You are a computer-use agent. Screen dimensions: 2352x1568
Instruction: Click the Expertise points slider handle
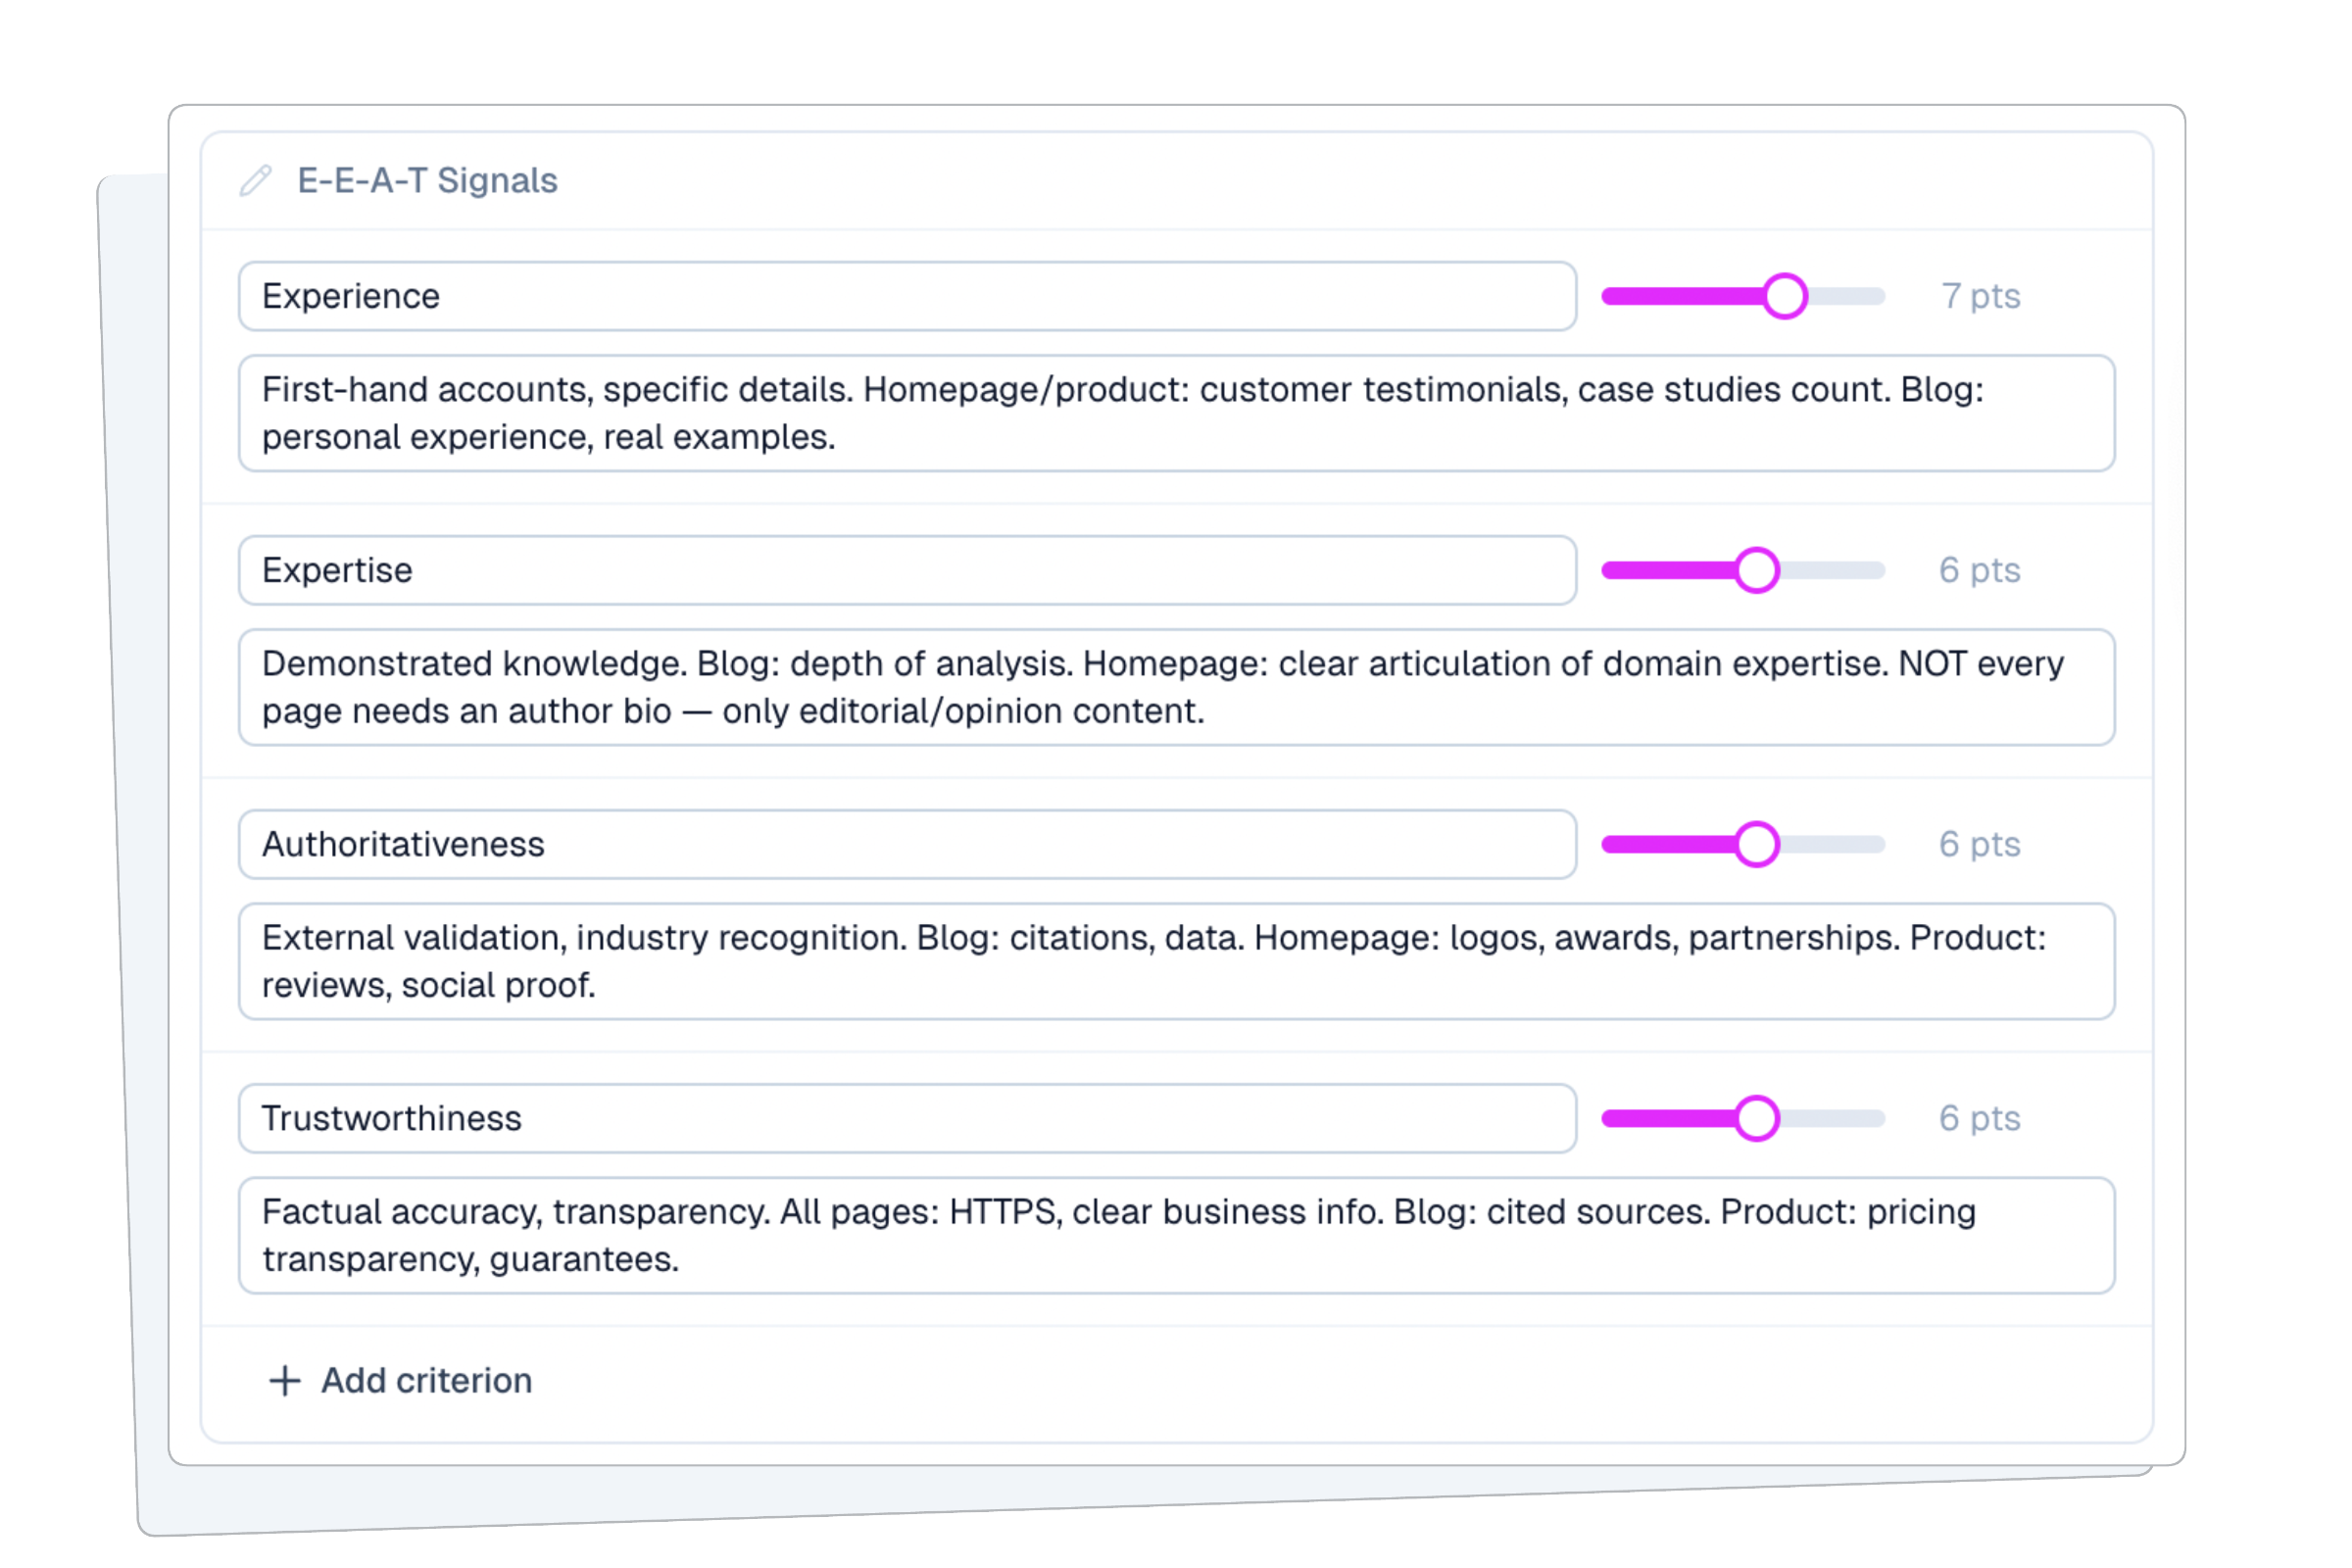pyautogui.click(x=1757, y=571)
